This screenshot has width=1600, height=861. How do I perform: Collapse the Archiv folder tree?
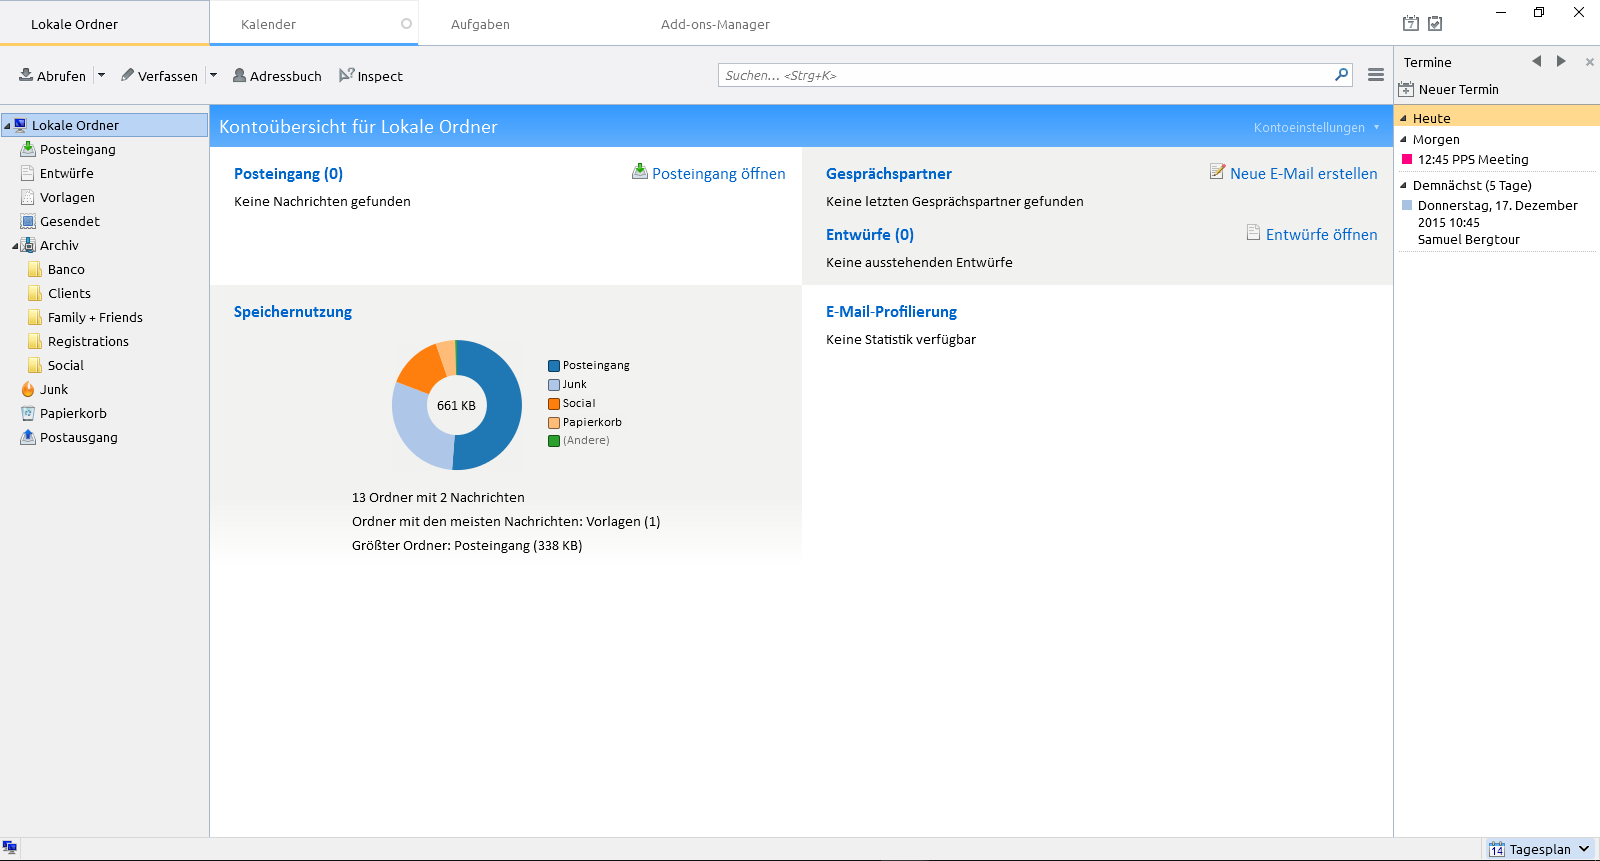[15, 246]
